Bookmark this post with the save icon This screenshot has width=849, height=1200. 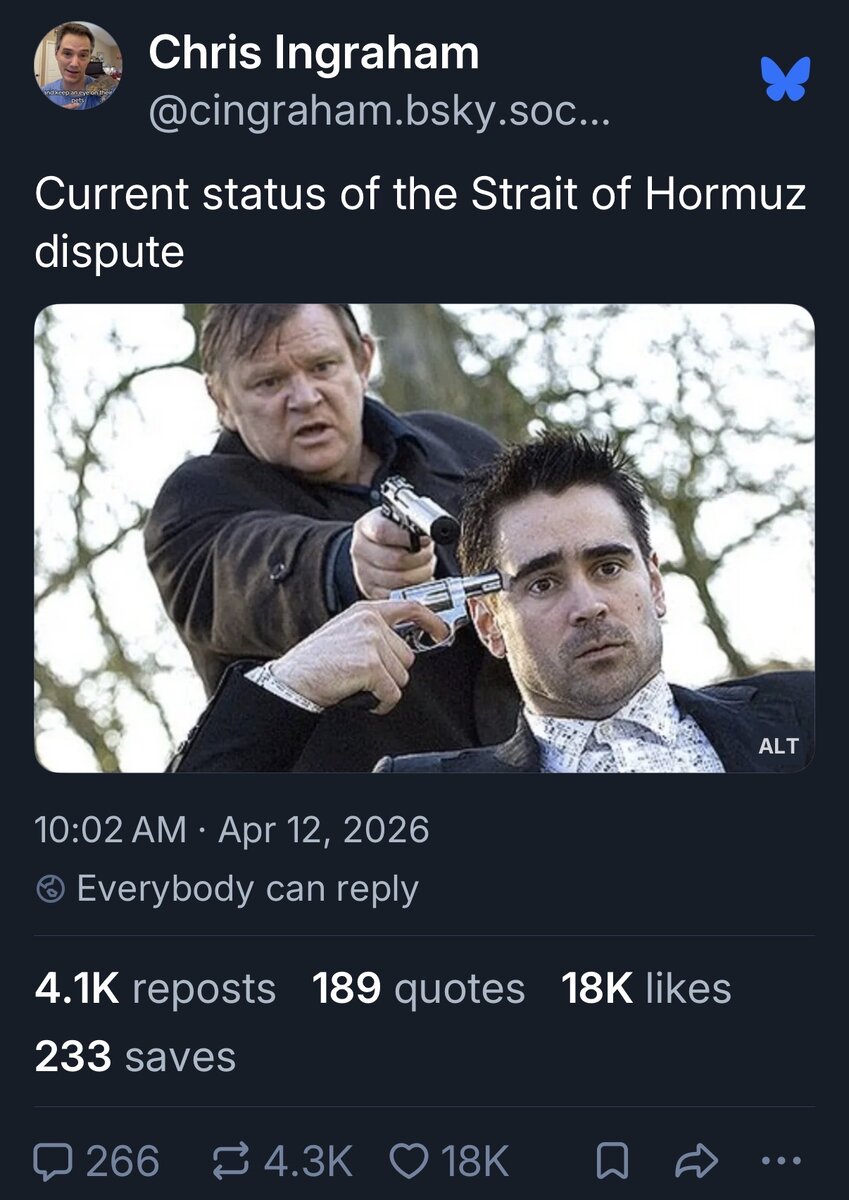pyautogui.click(x=610, y=1161)
